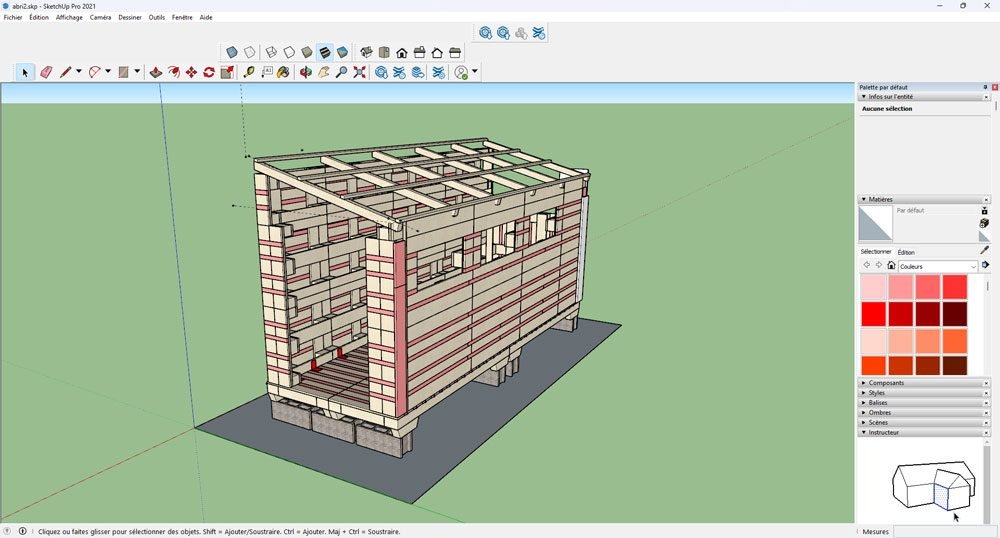1000x538 pixels.
Task: Select the Move tool
Action: coord(191,73)
